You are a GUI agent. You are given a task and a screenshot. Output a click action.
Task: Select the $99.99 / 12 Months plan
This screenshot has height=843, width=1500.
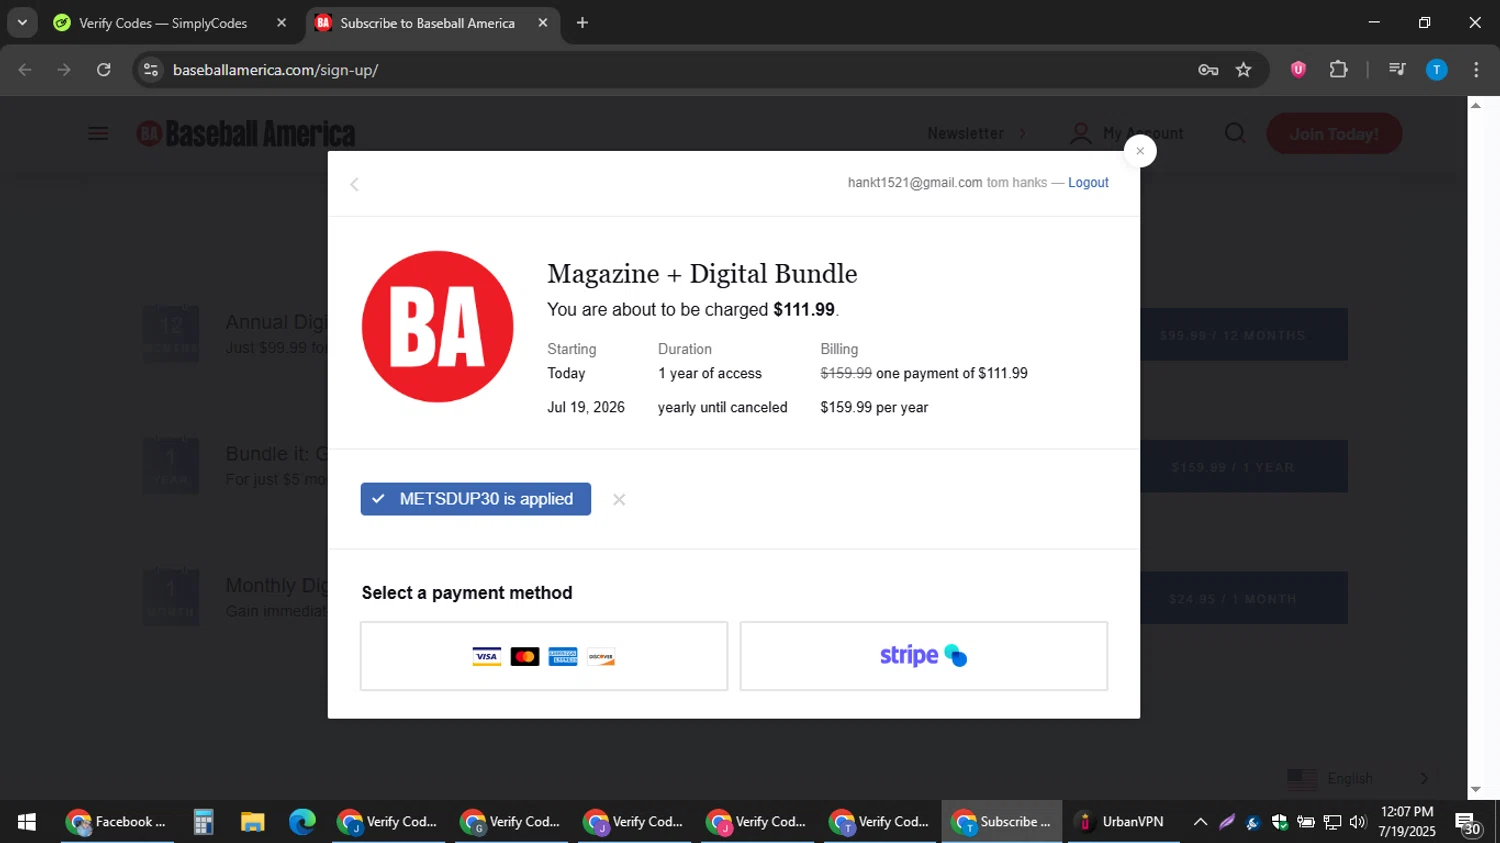[1233, 335]
